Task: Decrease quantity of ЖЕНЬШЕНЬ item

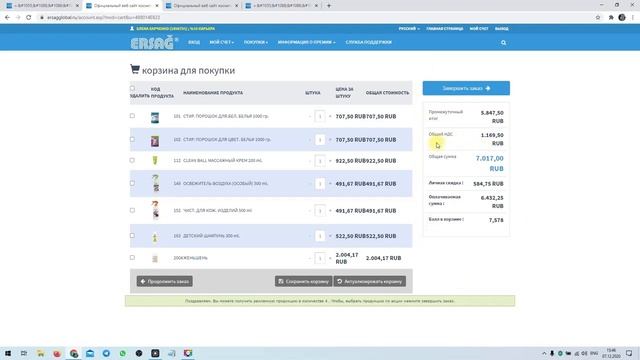Action: point(310,258)
